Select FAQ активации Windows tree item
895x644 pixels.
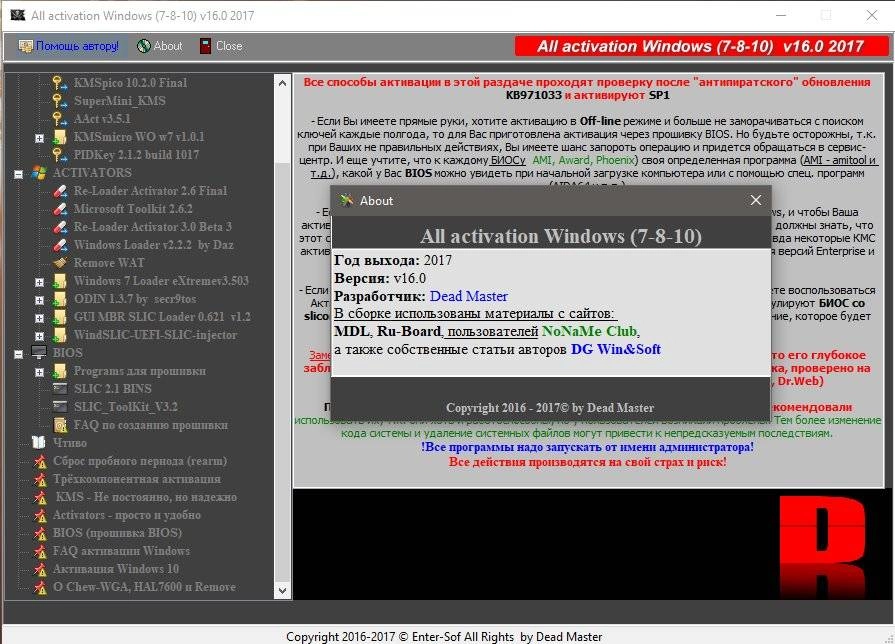(121, 551)
